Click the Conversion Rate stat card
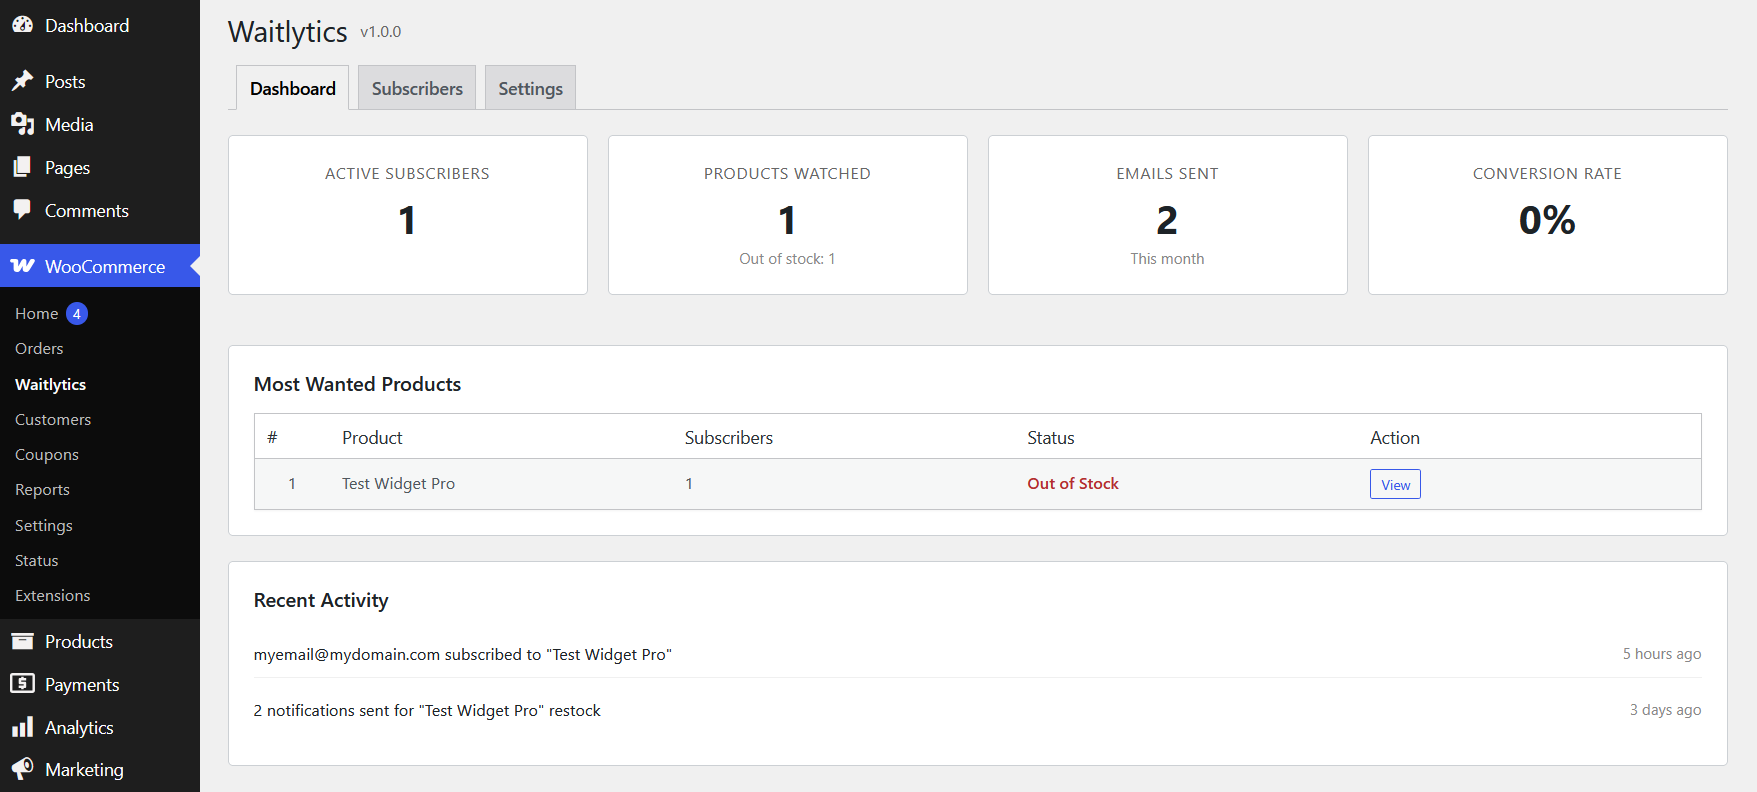Screen dimensions: 1757x792 click(1548, 215)
